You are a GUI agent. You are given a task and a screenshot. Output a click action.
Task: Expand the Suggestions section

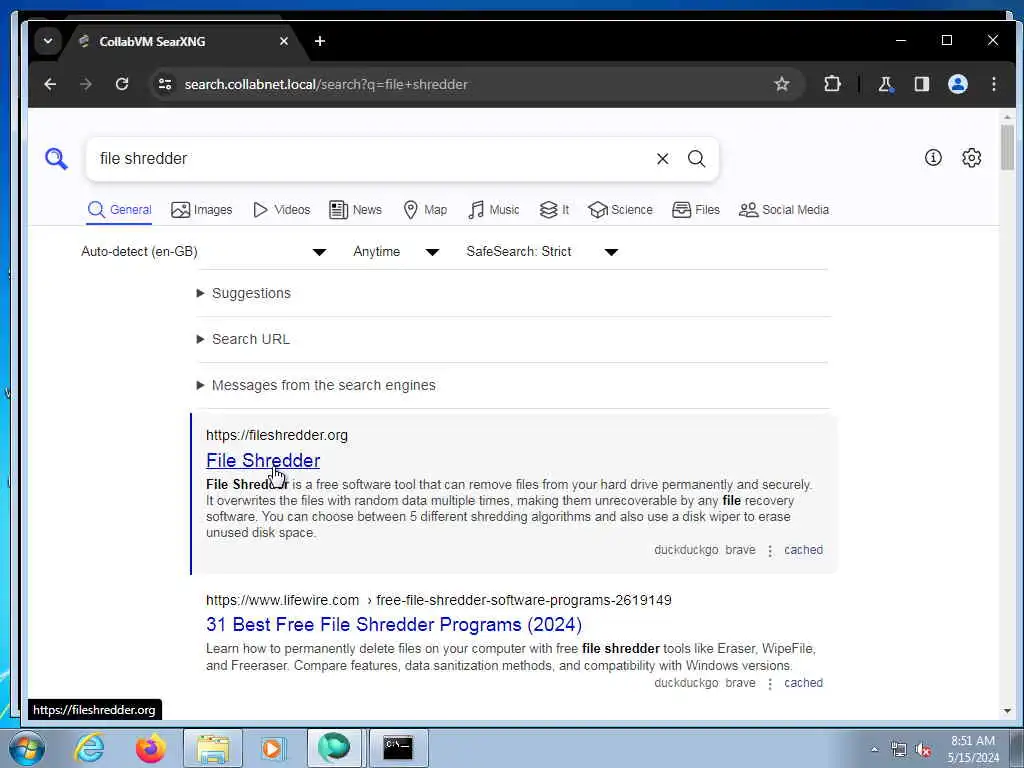click(x=244, y=293)
